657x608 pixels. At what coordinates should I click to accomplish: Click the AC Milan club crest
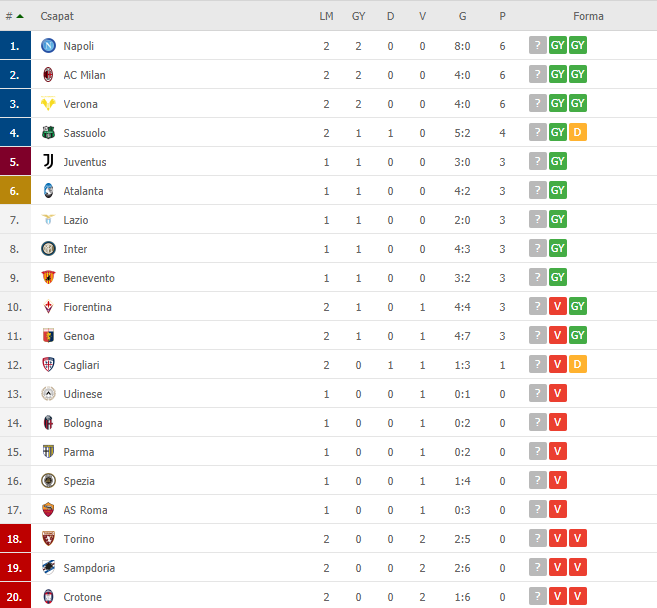point(49,75)
